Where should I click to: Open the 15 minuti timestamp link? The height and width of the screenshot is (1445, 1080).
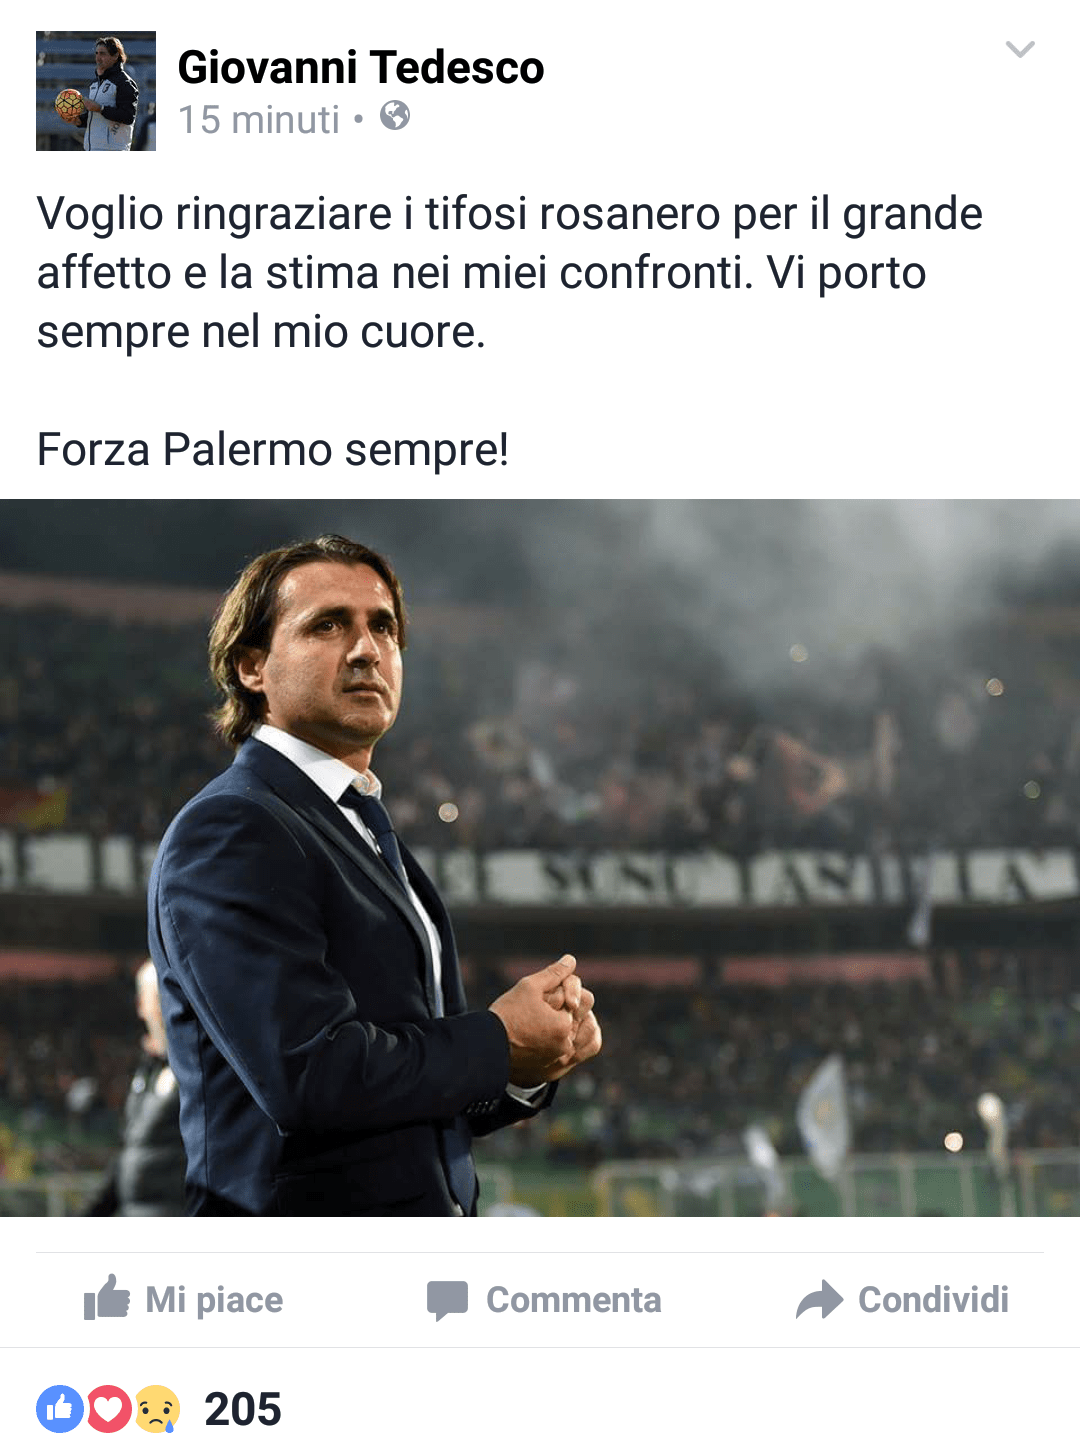coord(259,120)
